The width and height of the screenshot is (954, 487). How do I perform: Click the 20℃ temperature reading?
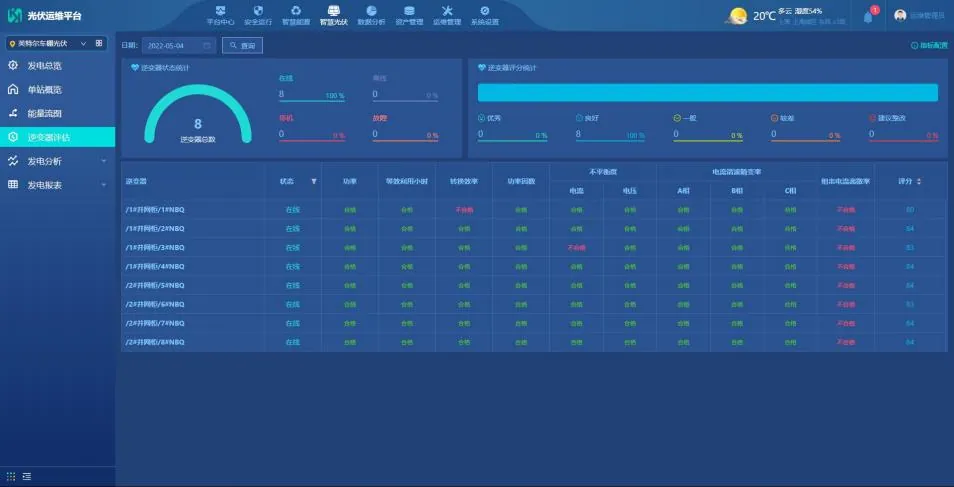click(x=764, y=16)
